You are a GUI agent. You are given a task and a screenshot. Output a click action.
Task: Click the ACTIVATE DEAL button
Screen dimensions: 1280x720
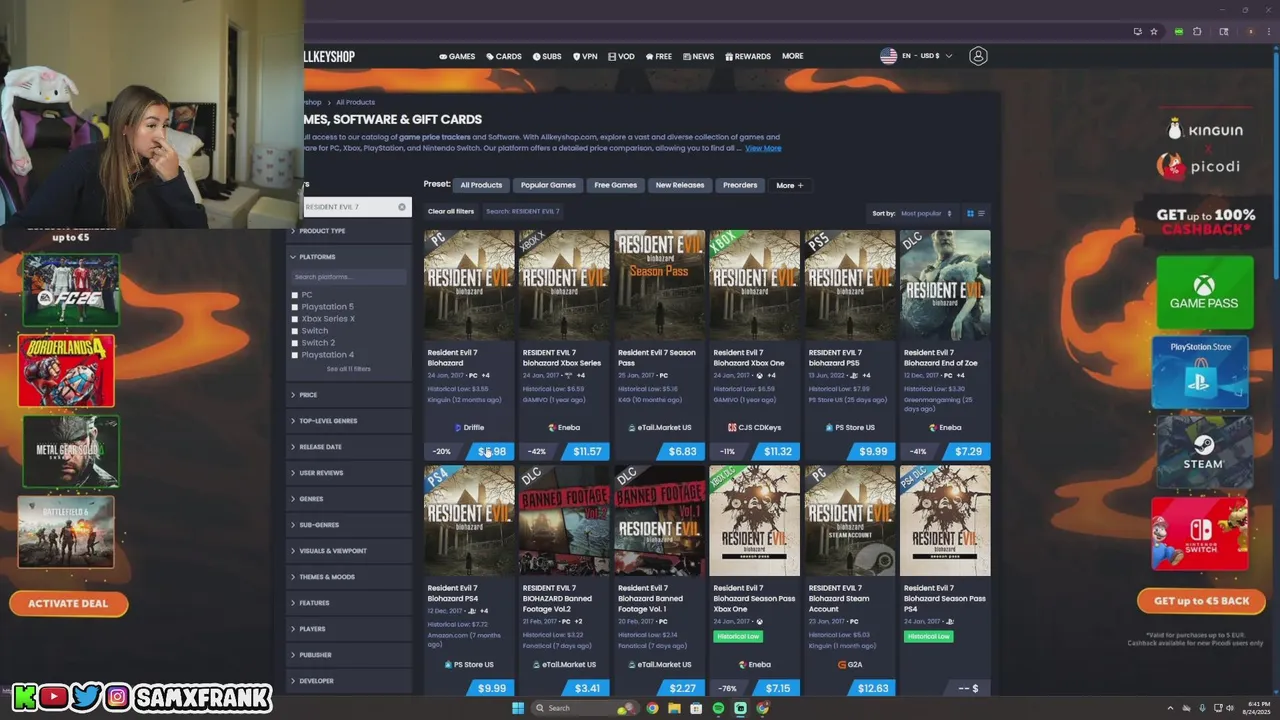point(68,604)
